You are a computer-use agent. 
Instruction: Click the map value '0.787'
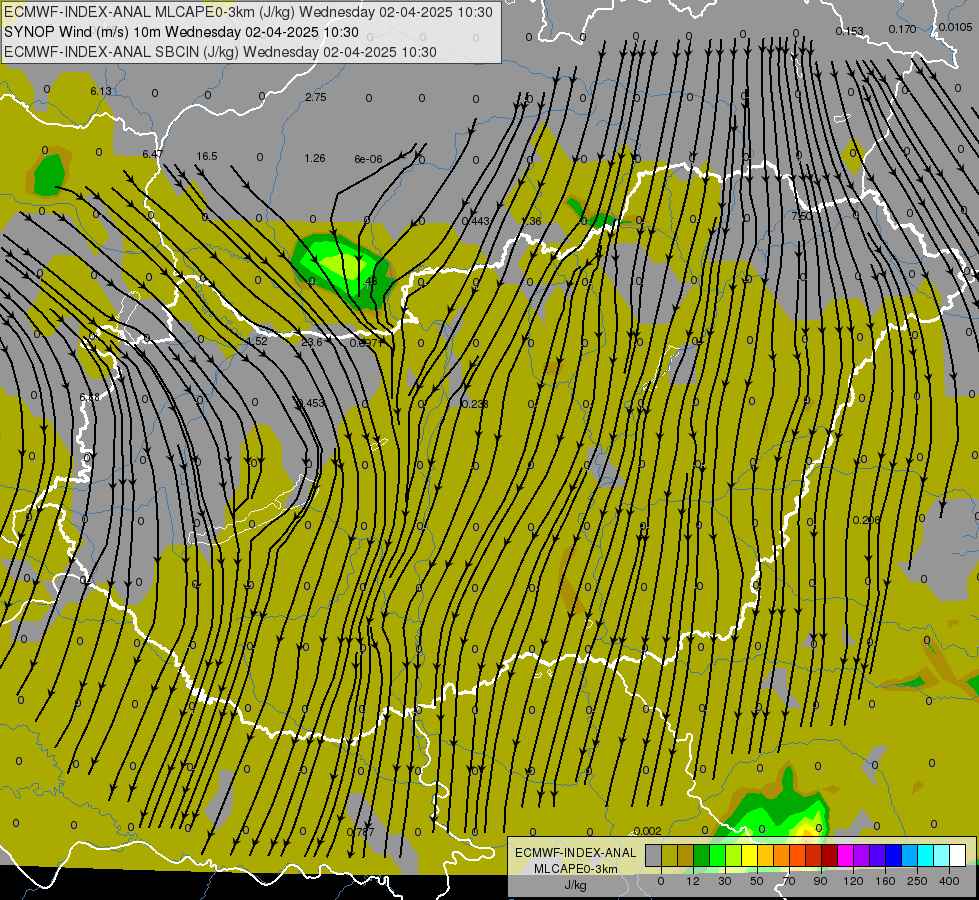[x=360, y=832]
